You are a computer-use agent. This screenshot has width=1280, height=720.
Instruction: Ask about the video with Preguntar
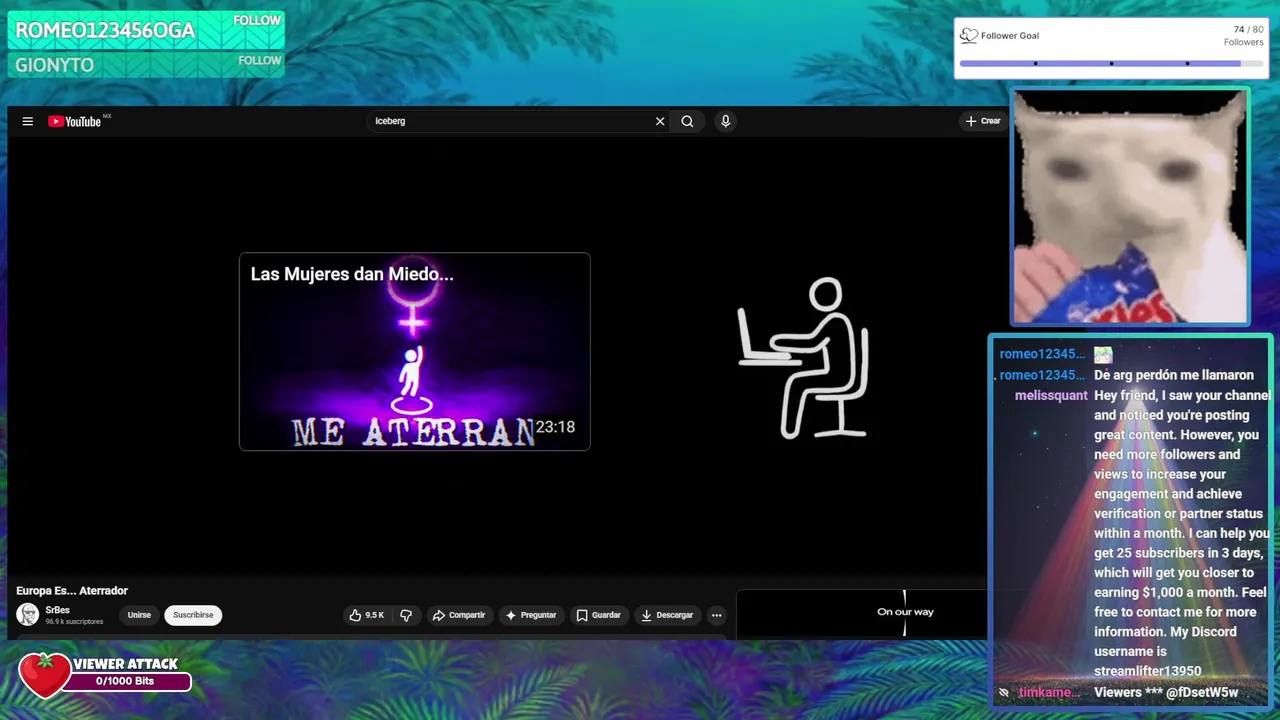pos(531,615)
